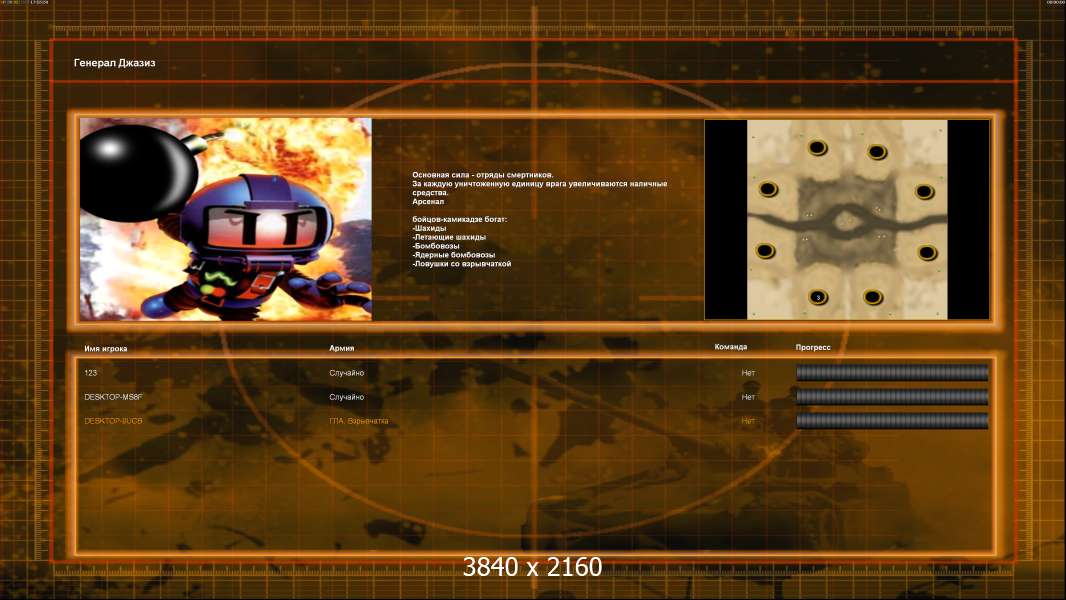1066x600 pixels.
Task: Click team 'Нет' in DESKTOP-MS8F row
Action: (748, 397)
